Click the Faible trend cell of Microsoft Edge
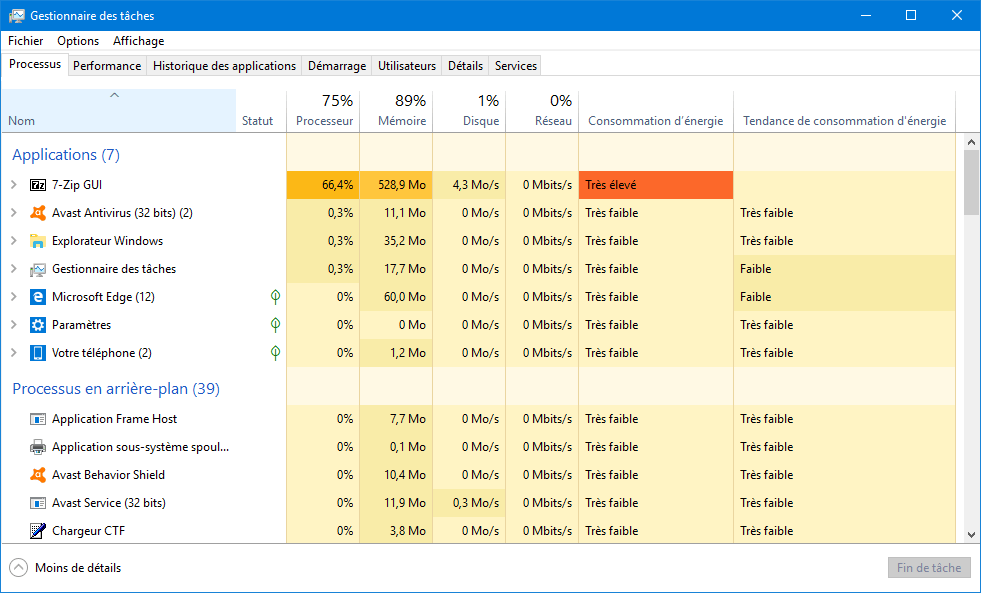This screenshot has height=593, width=981. [845, 297]
